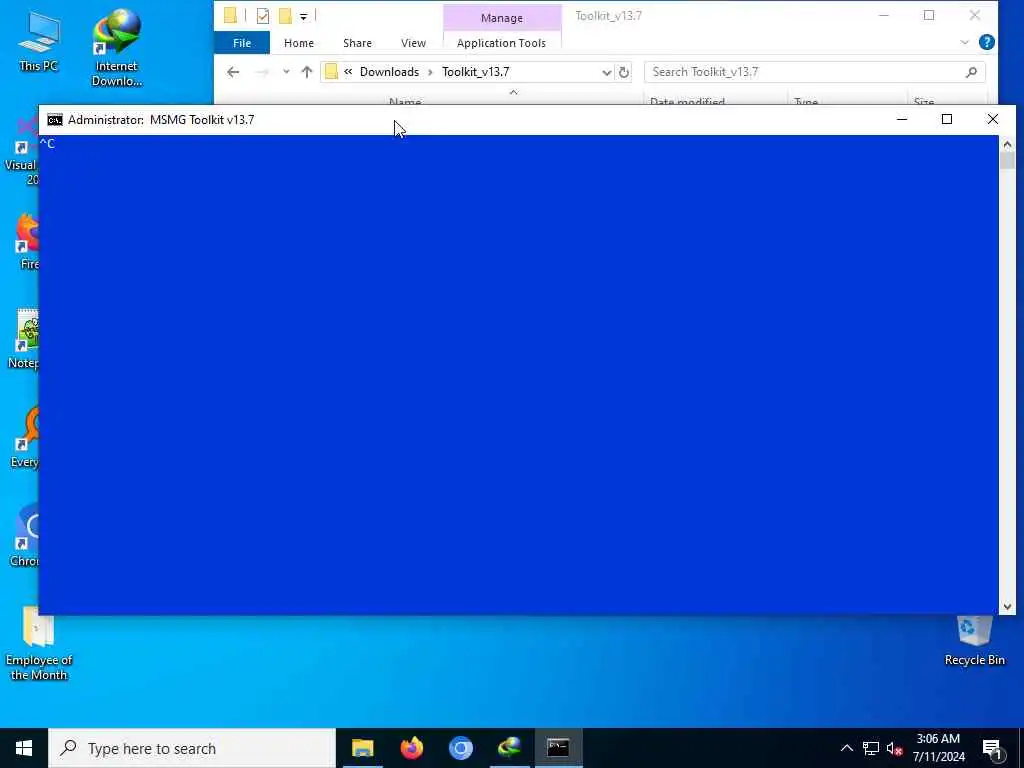Image resolution: width=1024 pixels, height=768 pixels.
Task: Open Internet Download Manager desktop icon
Action: (x=116, y=47)
